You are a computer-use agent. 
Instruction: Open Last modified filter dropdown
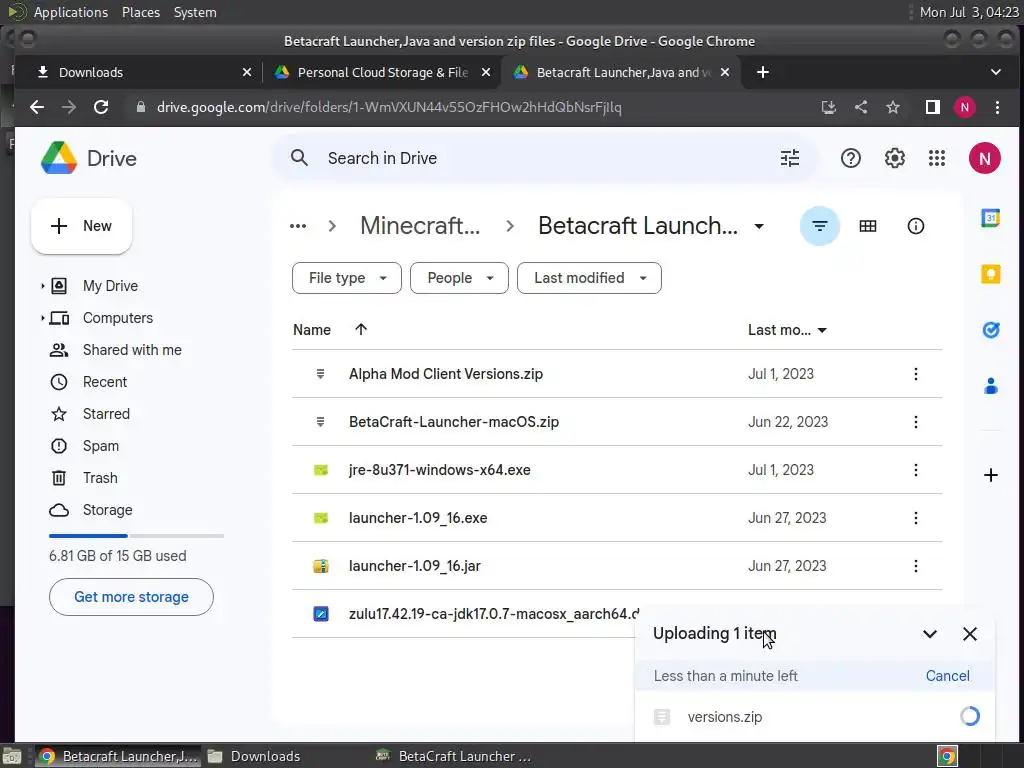589,278
